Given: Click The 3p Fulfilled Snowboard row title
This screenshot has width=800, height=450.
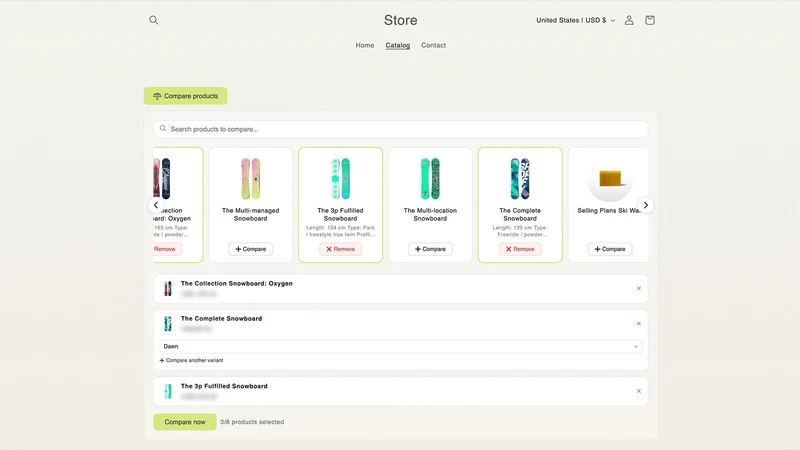Looking at the screenshot, I should (224, 386).
